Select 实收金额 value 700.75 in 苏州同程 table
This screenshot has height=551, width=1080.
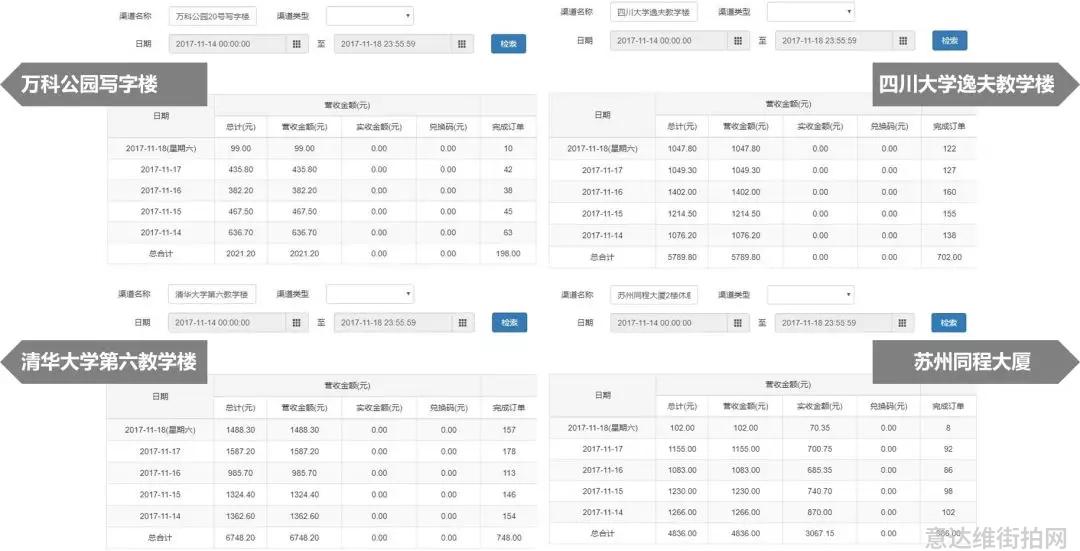tap(820, 449)
